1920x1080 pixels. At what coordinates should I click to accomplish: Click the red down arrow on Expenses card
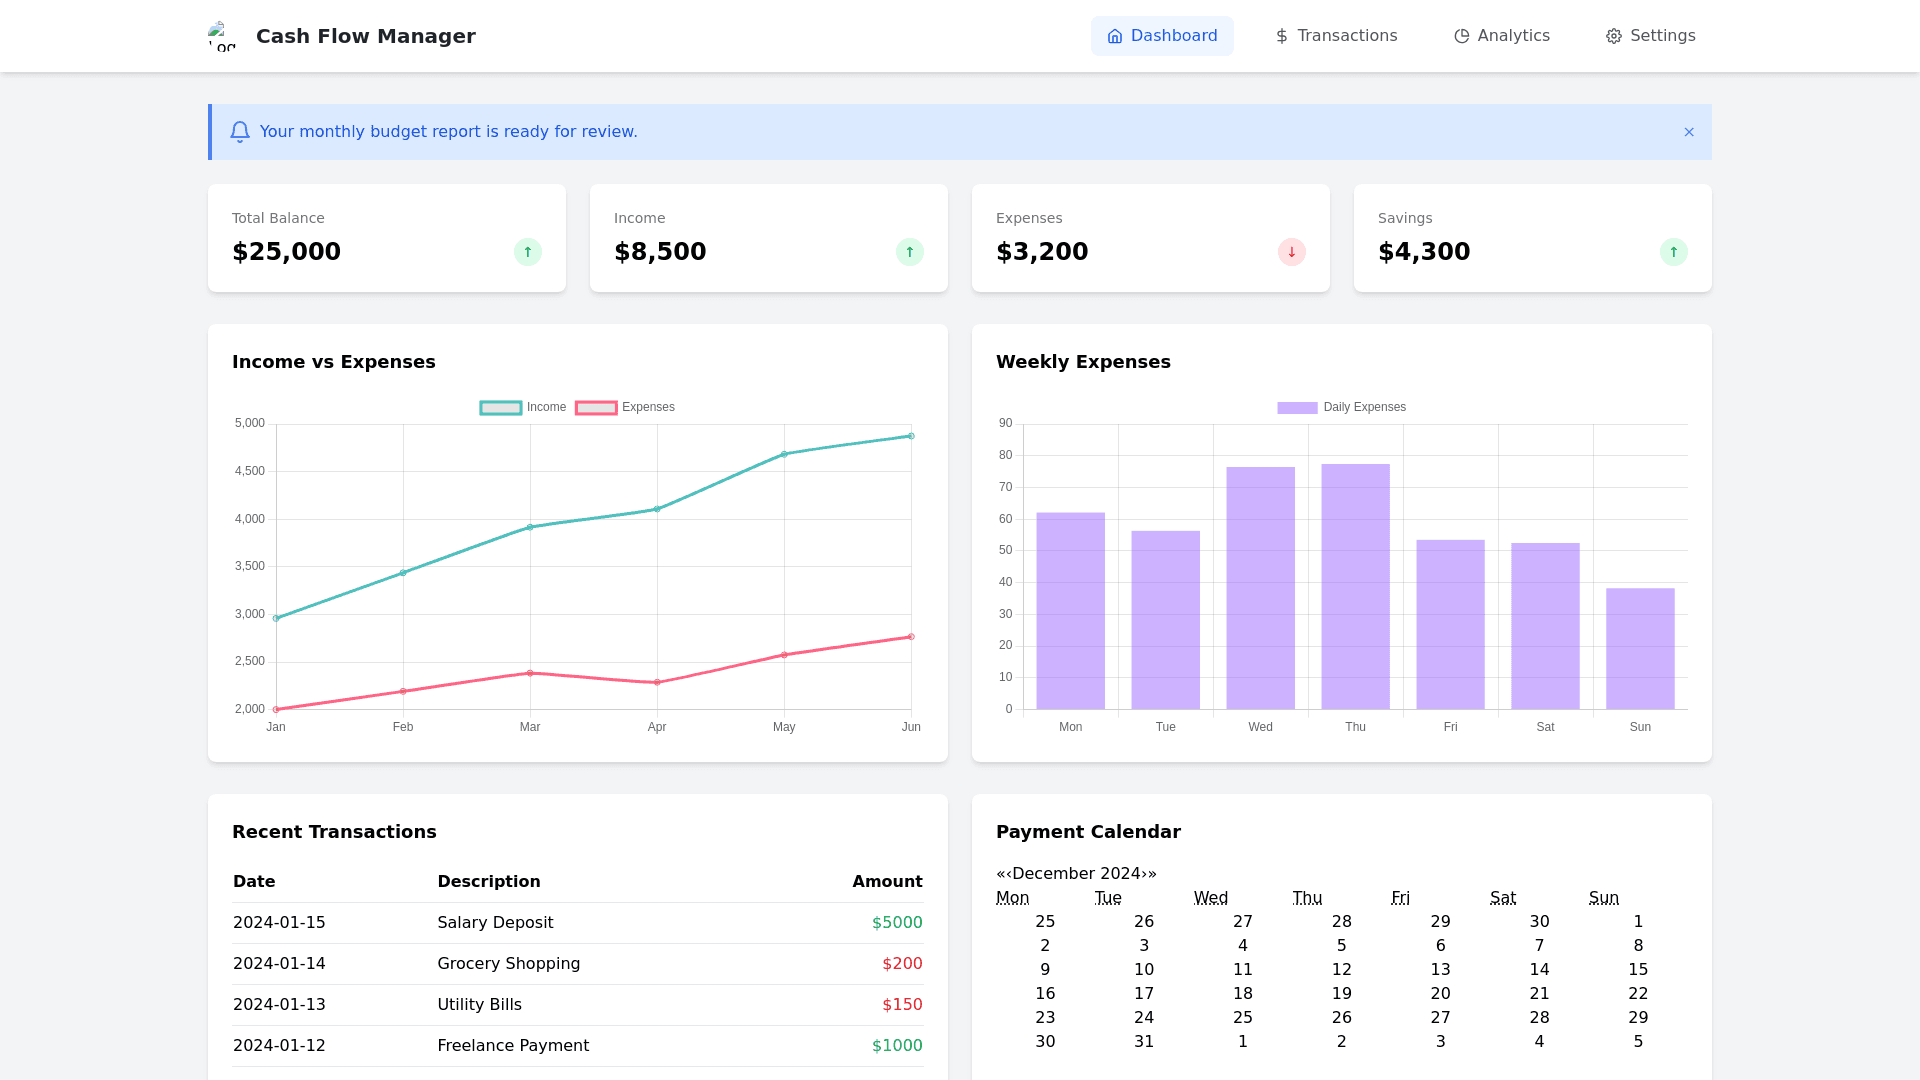[x=1292, y=252]
